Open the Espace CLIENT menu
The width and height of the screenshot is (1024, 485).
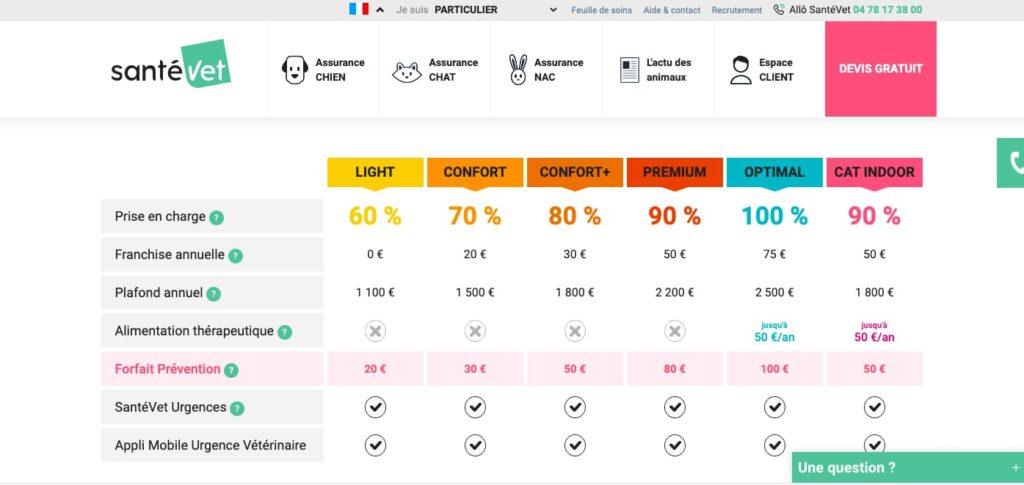point(769,69)
